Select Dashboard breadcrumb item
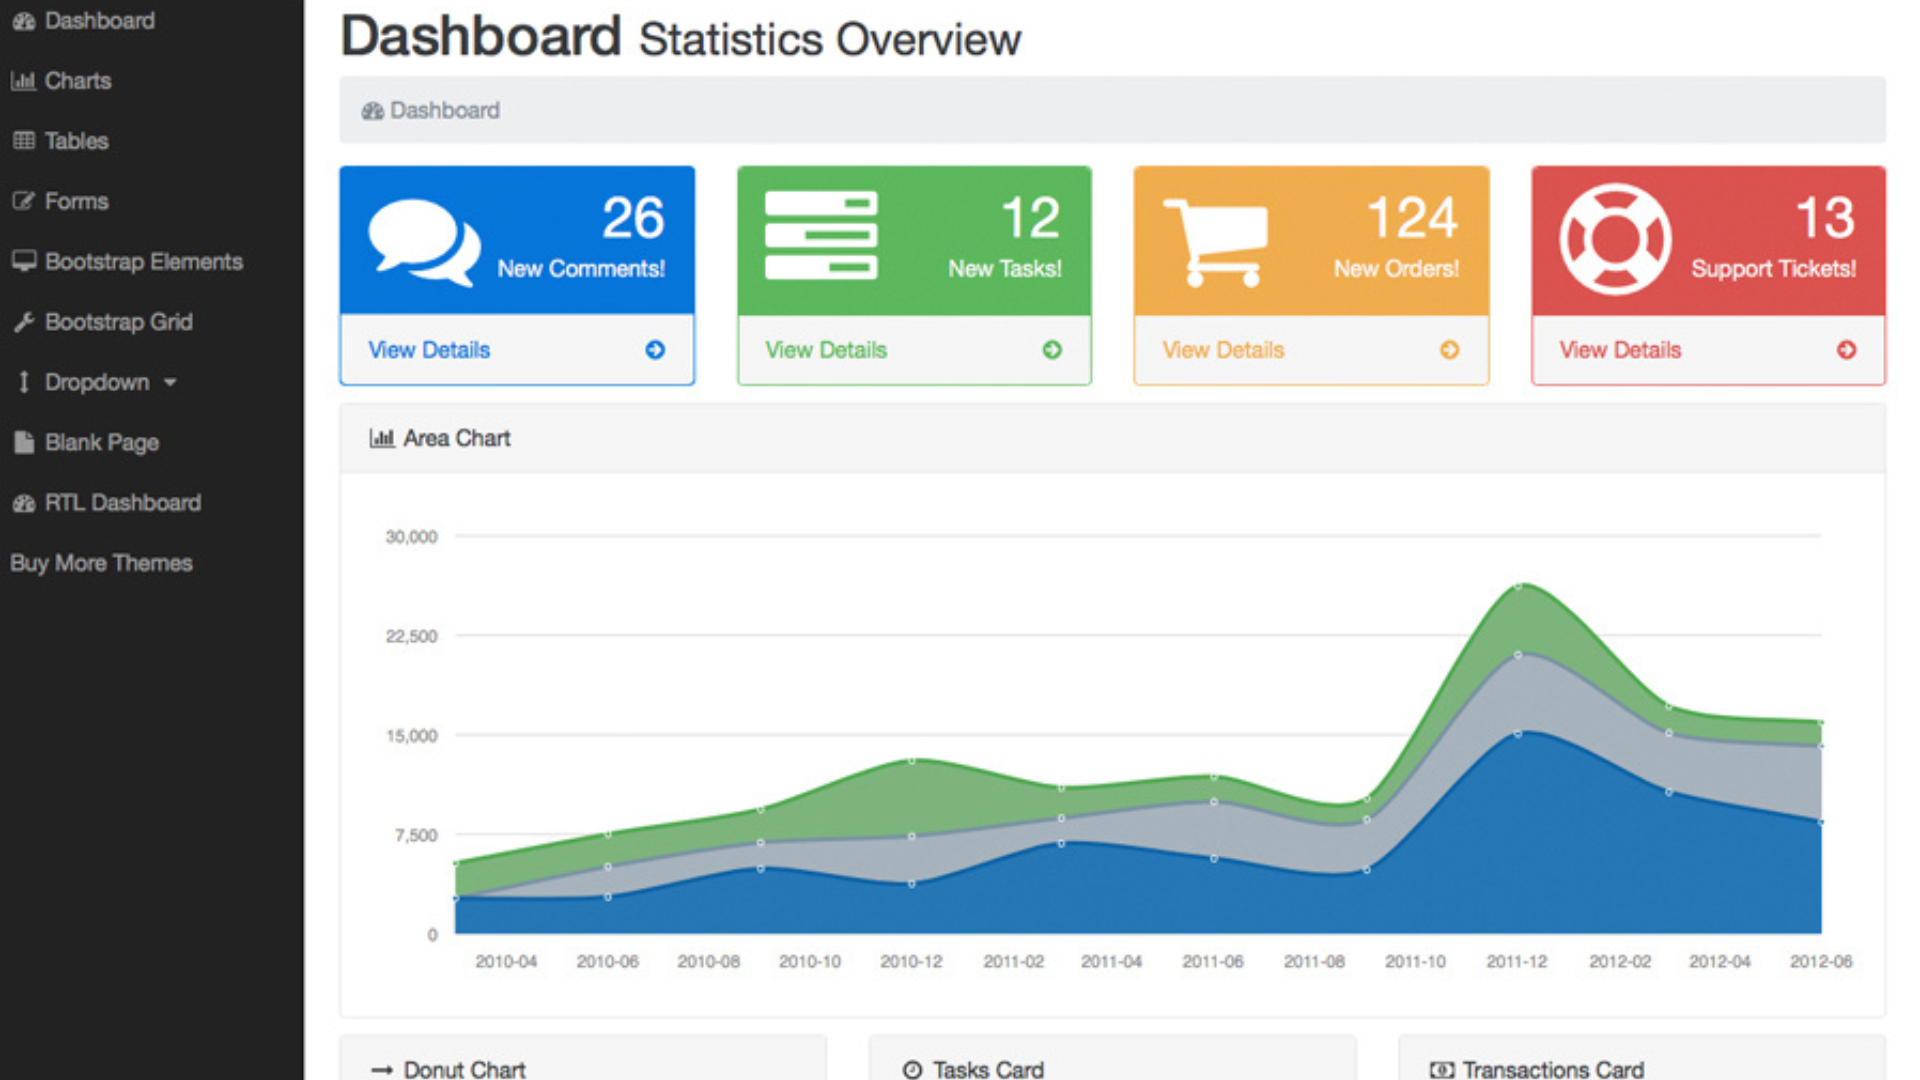Viewport: 1920px width, 1080px height. click(x=444, y=111)
